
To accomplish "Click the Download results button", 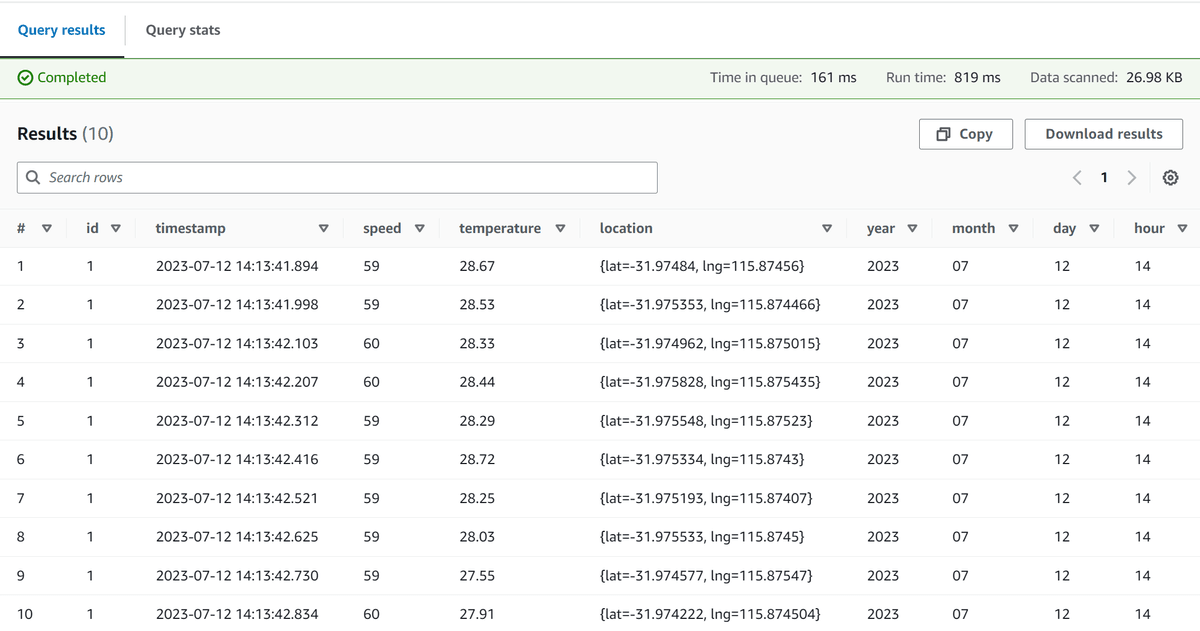I will click(1103, 133).
